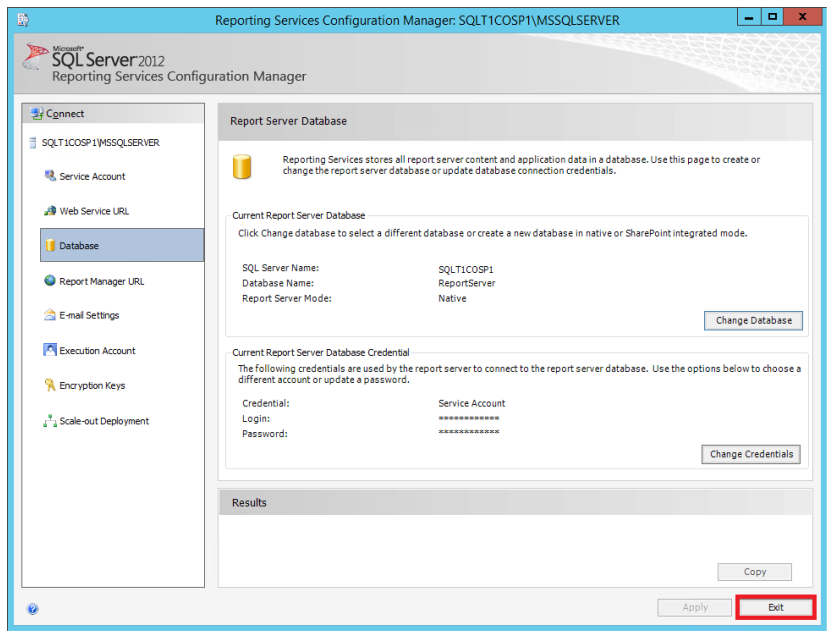This screenshot has height=638, width=833.
Task: Open the Web Service URL page
Action: (x=94, y=211)
